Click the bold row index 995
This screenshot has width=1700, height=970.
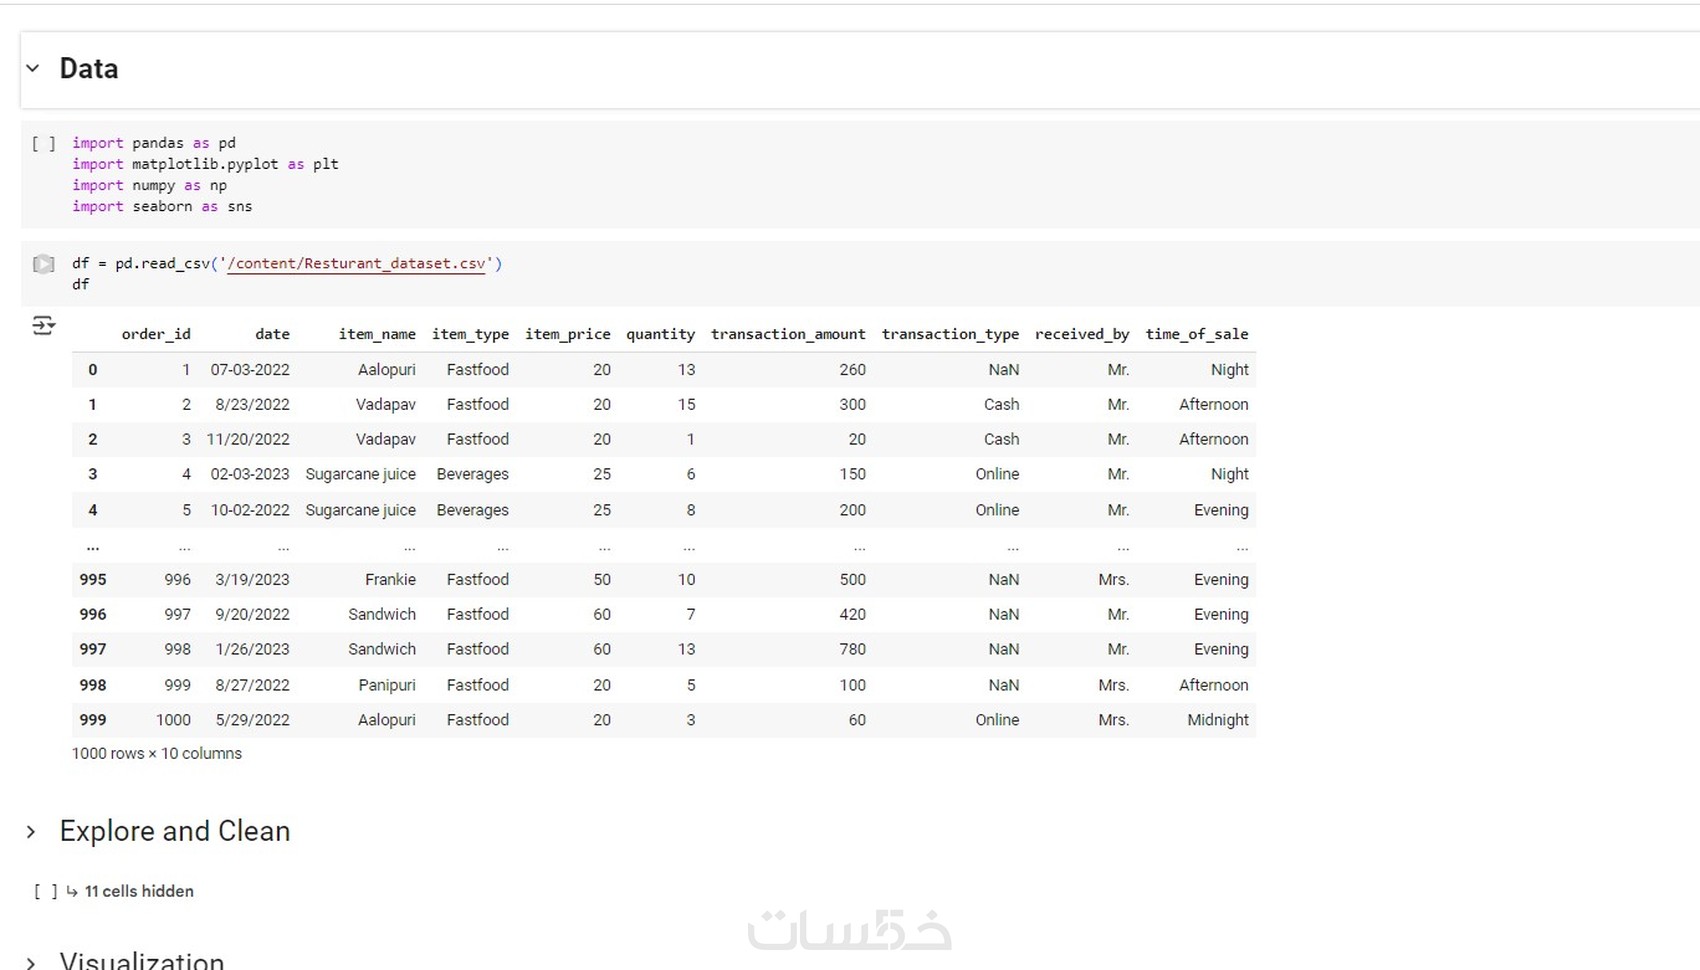pyautogui.click(x=93, y=580)
